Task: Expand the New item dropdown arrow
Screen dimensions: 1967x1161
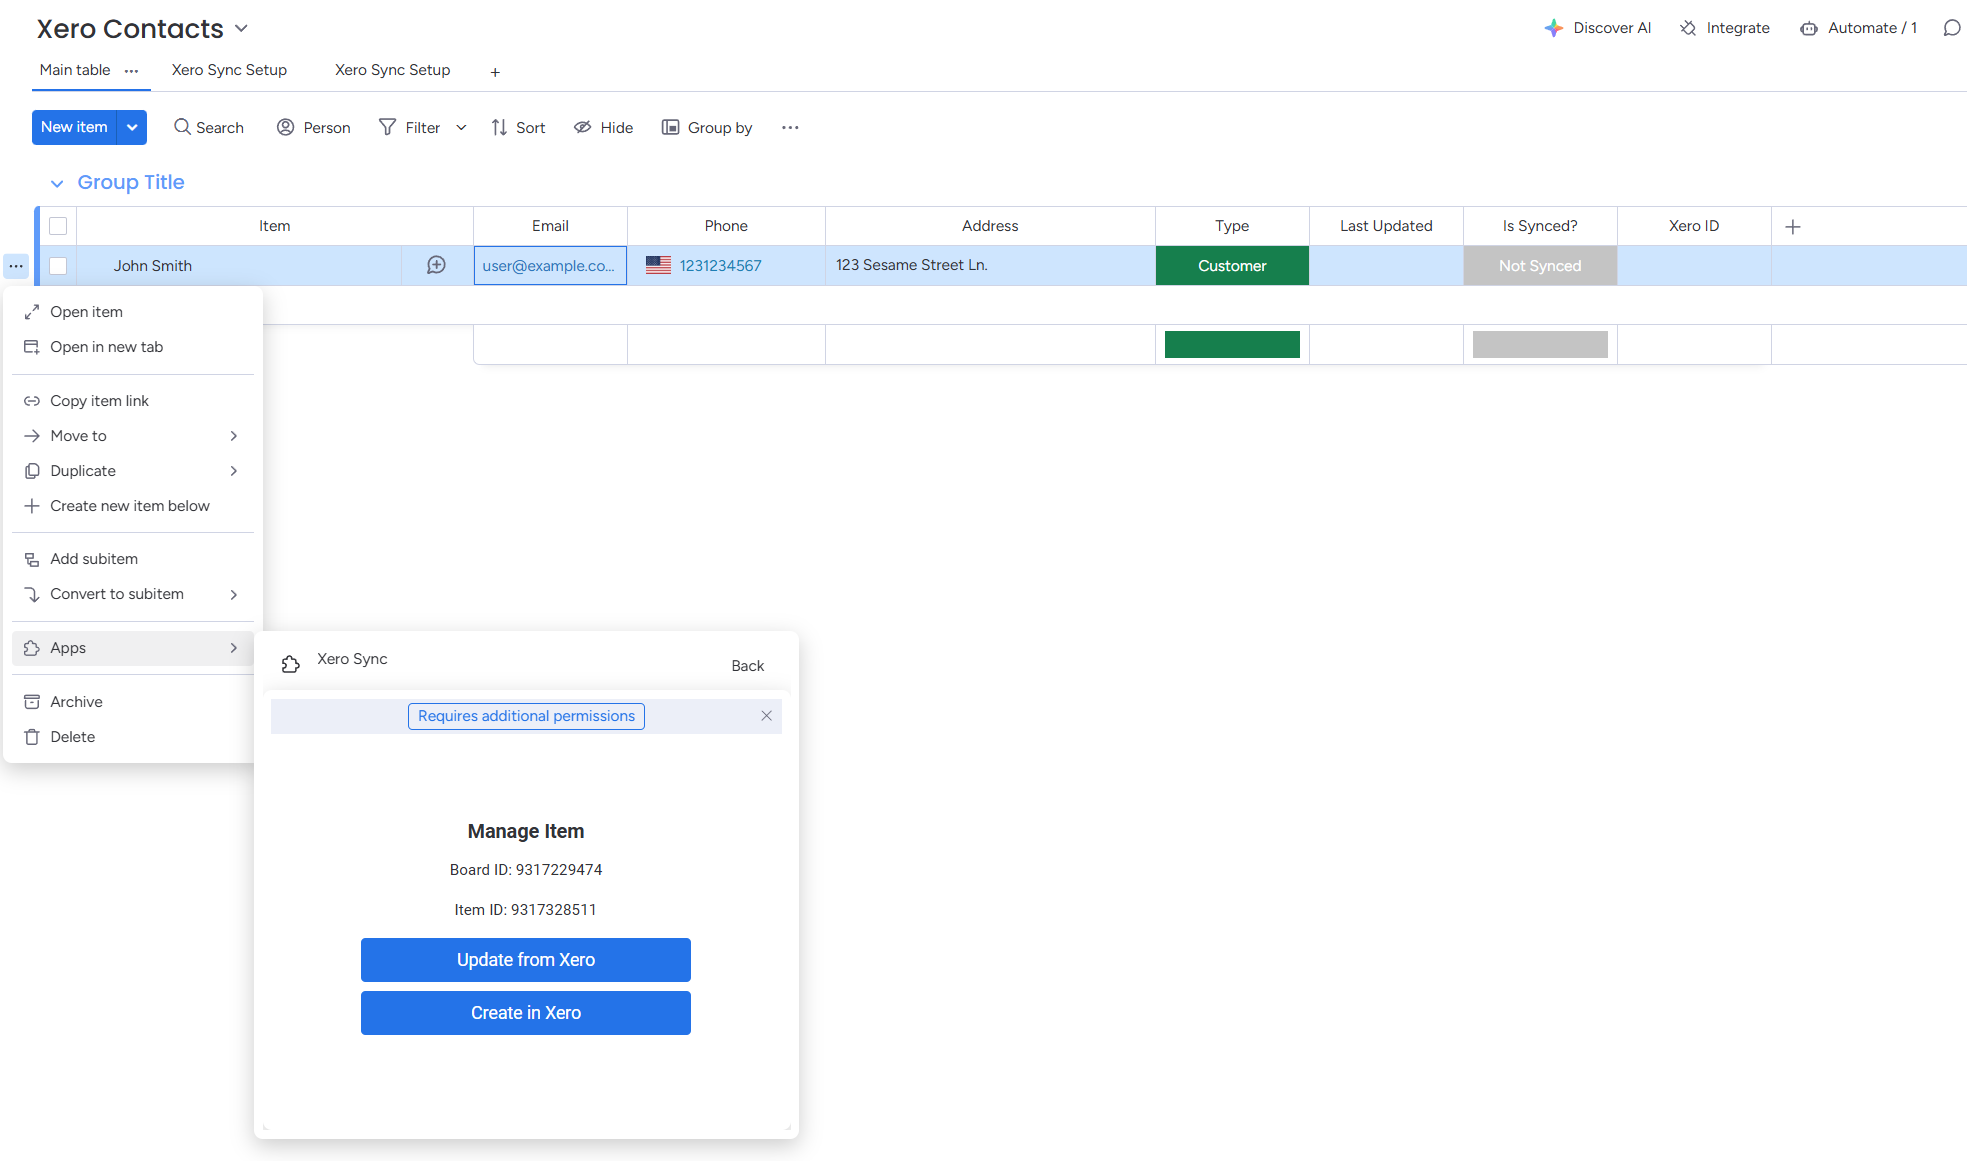Action: [131, 127]
